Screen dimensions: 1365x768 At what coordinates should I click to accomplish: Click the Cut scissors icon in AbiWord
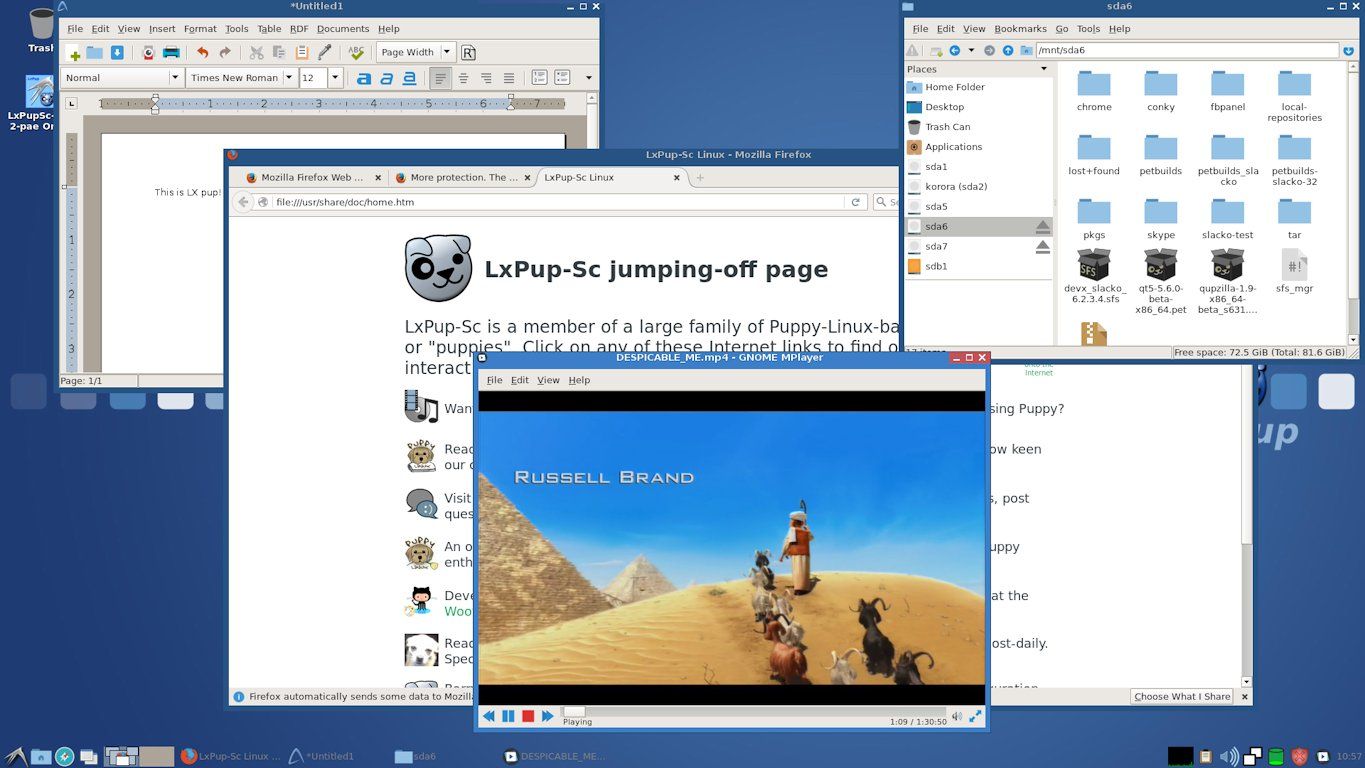click(256, 52)
